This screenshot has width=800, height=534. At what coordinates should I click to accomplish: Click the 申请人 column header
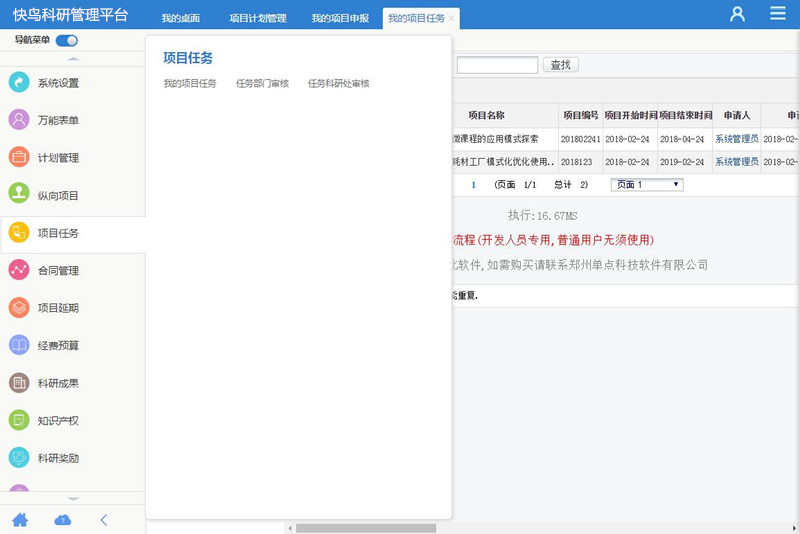(x=737, y=115)
